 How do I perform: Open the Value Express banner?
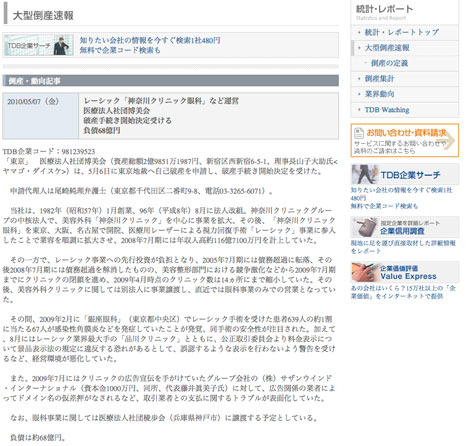point(405,272)
